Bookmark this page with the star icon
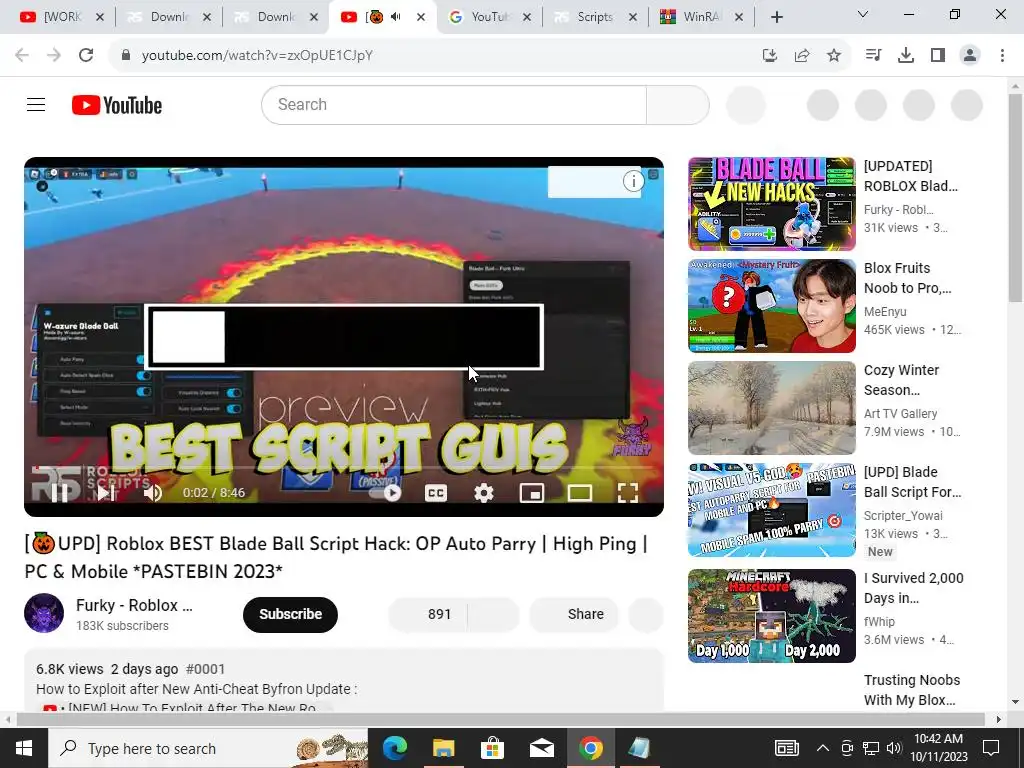Viewport: 1024px width, 768px height. [834, 55]
